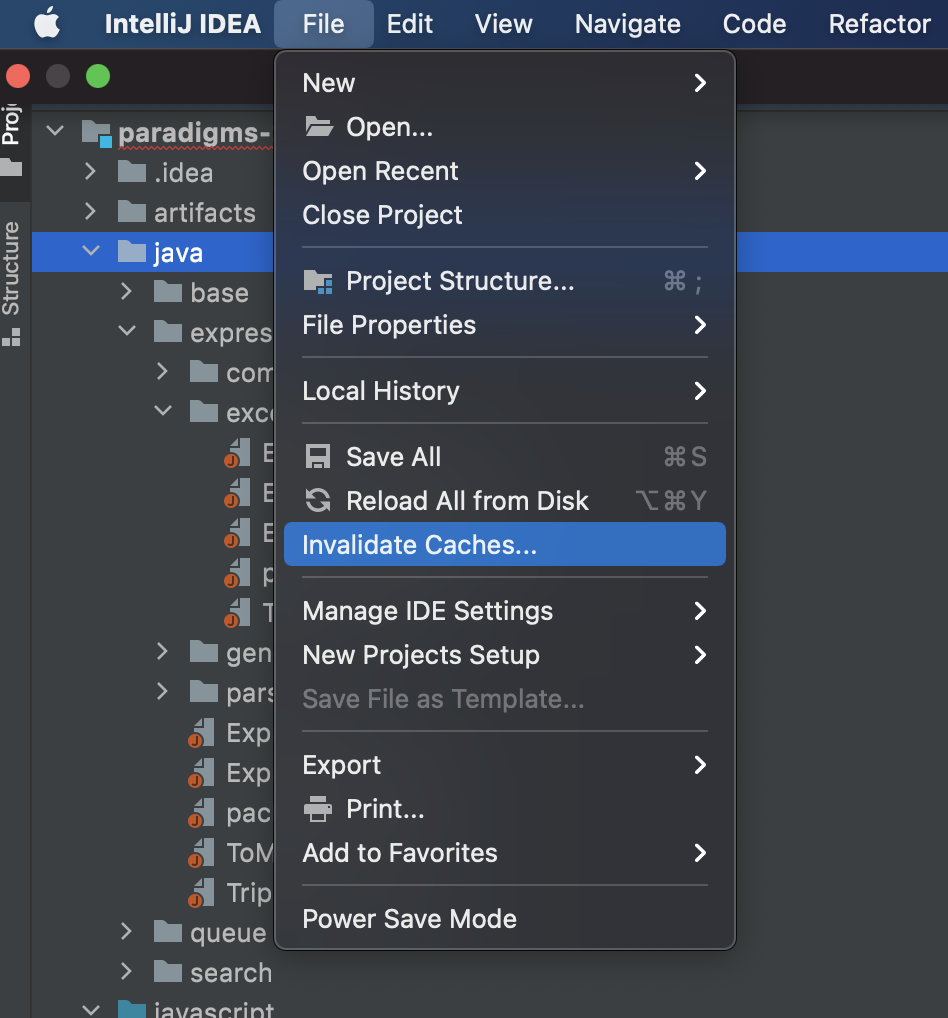
Task: Collapse the java folder chevron
Action: (x=91, y=251)
